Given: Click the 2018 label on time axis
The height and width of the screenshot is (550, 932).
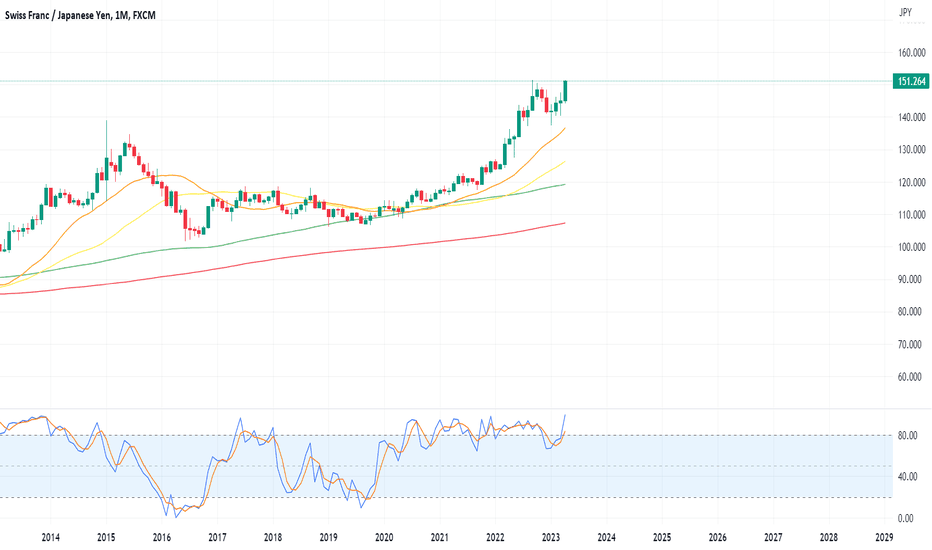Looking at the screenshot, I should click(x=273, y=538).
